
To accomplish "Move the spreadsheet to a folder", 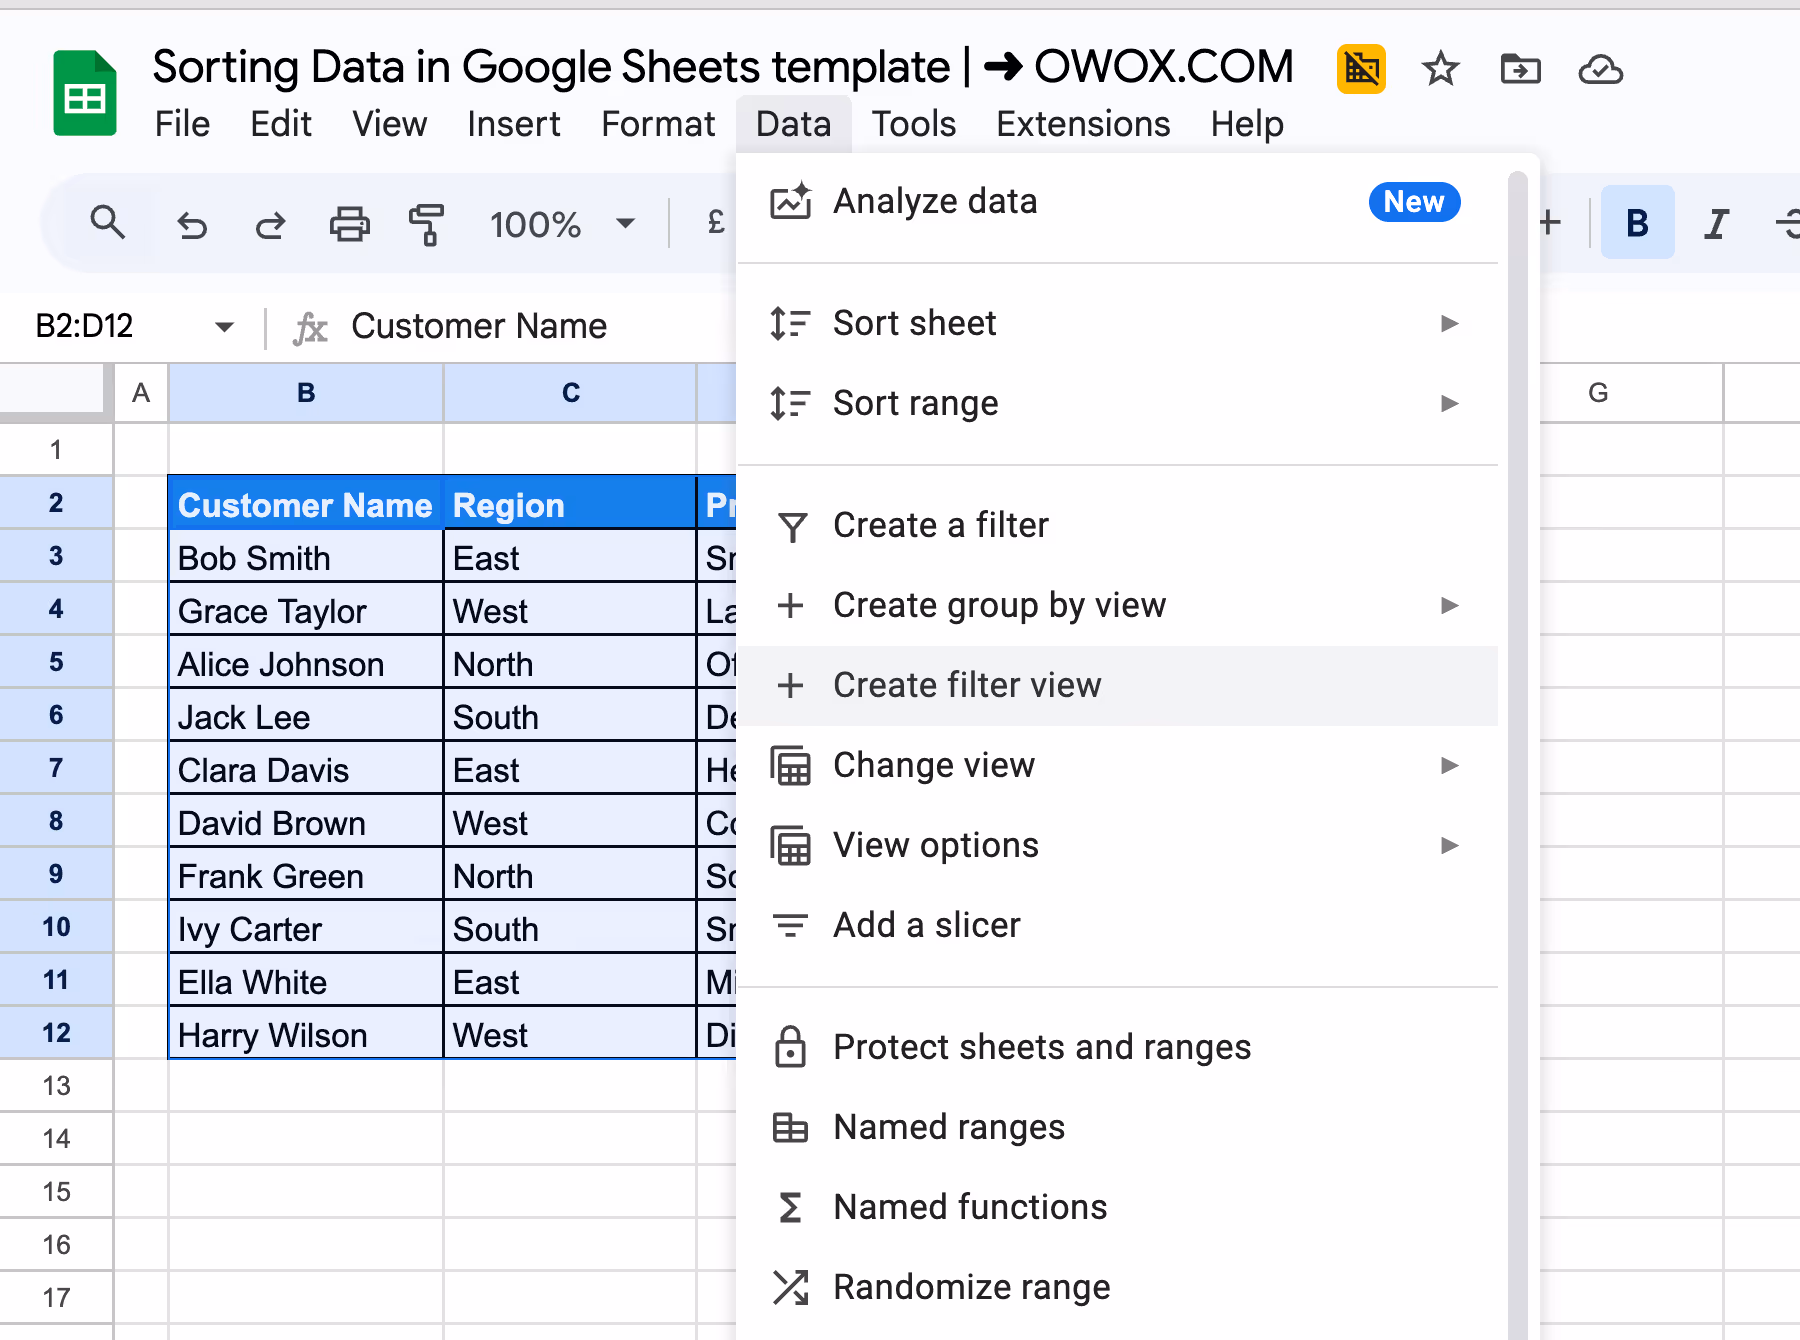I will (x=1519, y=69).
